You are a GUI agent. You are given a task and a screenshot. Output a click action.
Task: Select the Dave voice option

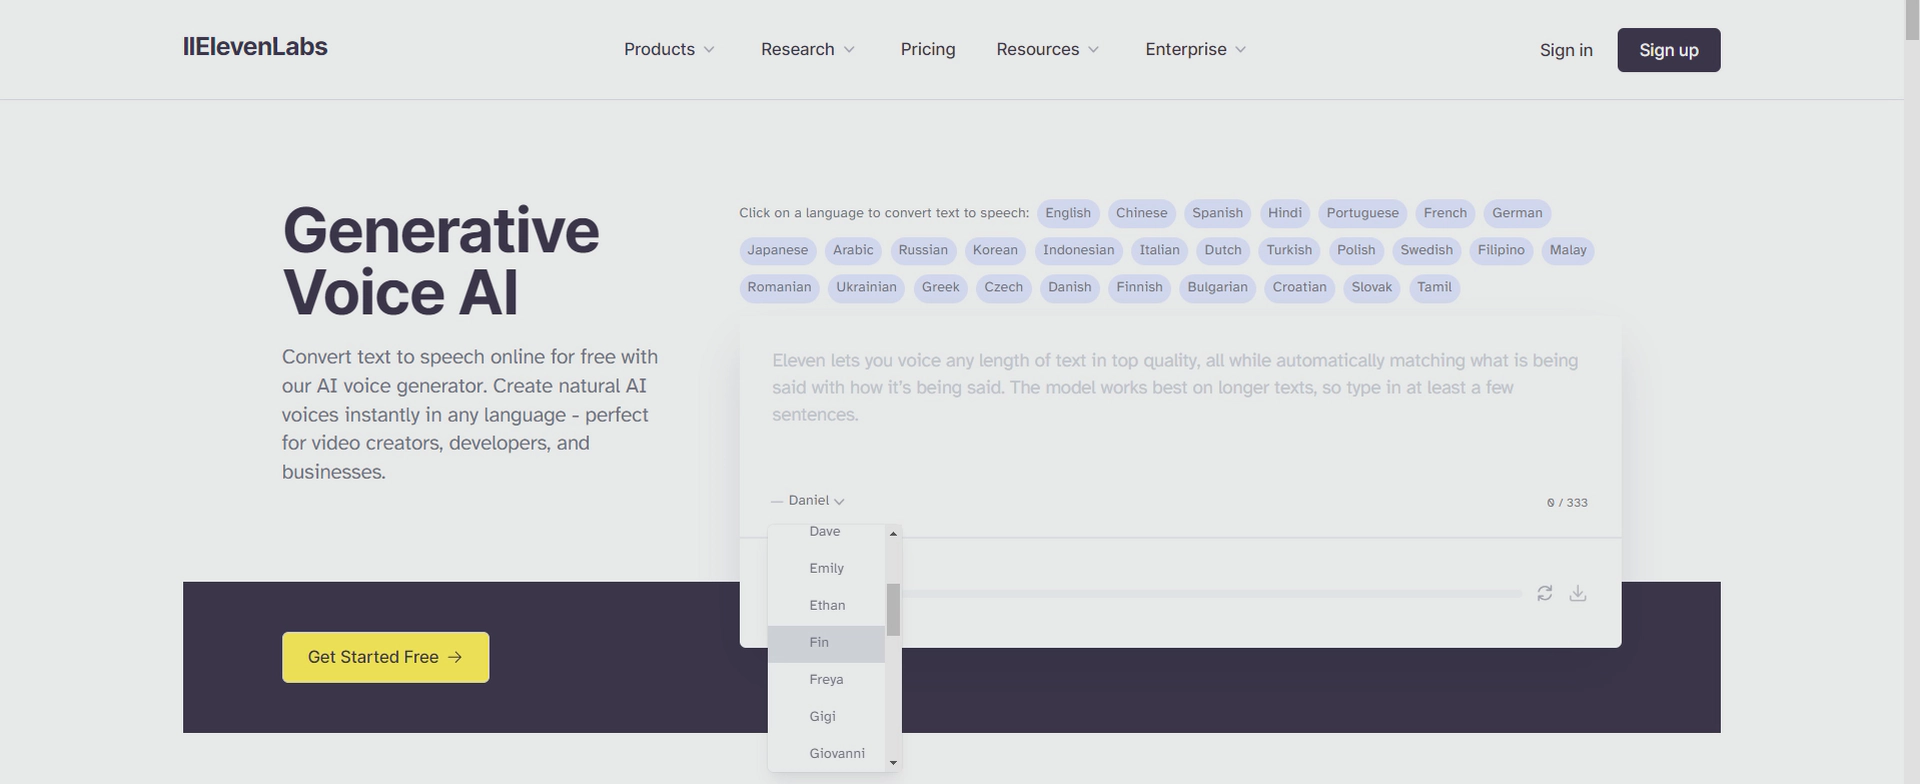826,532
